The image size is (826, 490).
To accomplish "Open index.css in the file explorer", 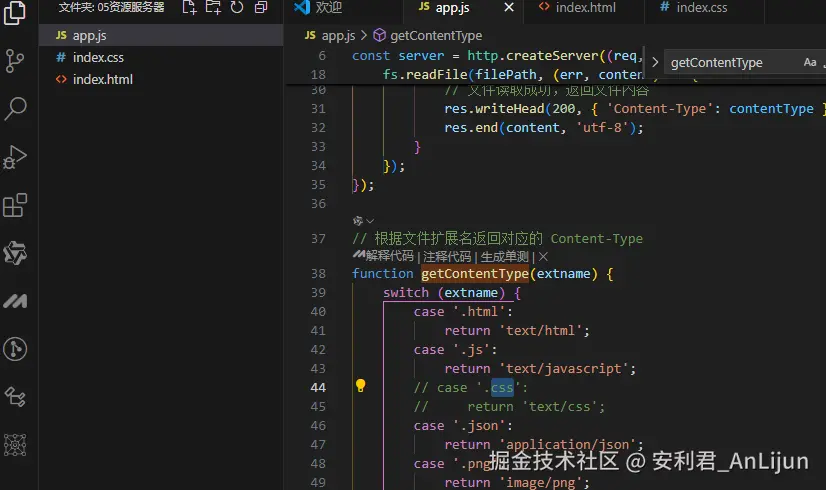I will point(161,57).
